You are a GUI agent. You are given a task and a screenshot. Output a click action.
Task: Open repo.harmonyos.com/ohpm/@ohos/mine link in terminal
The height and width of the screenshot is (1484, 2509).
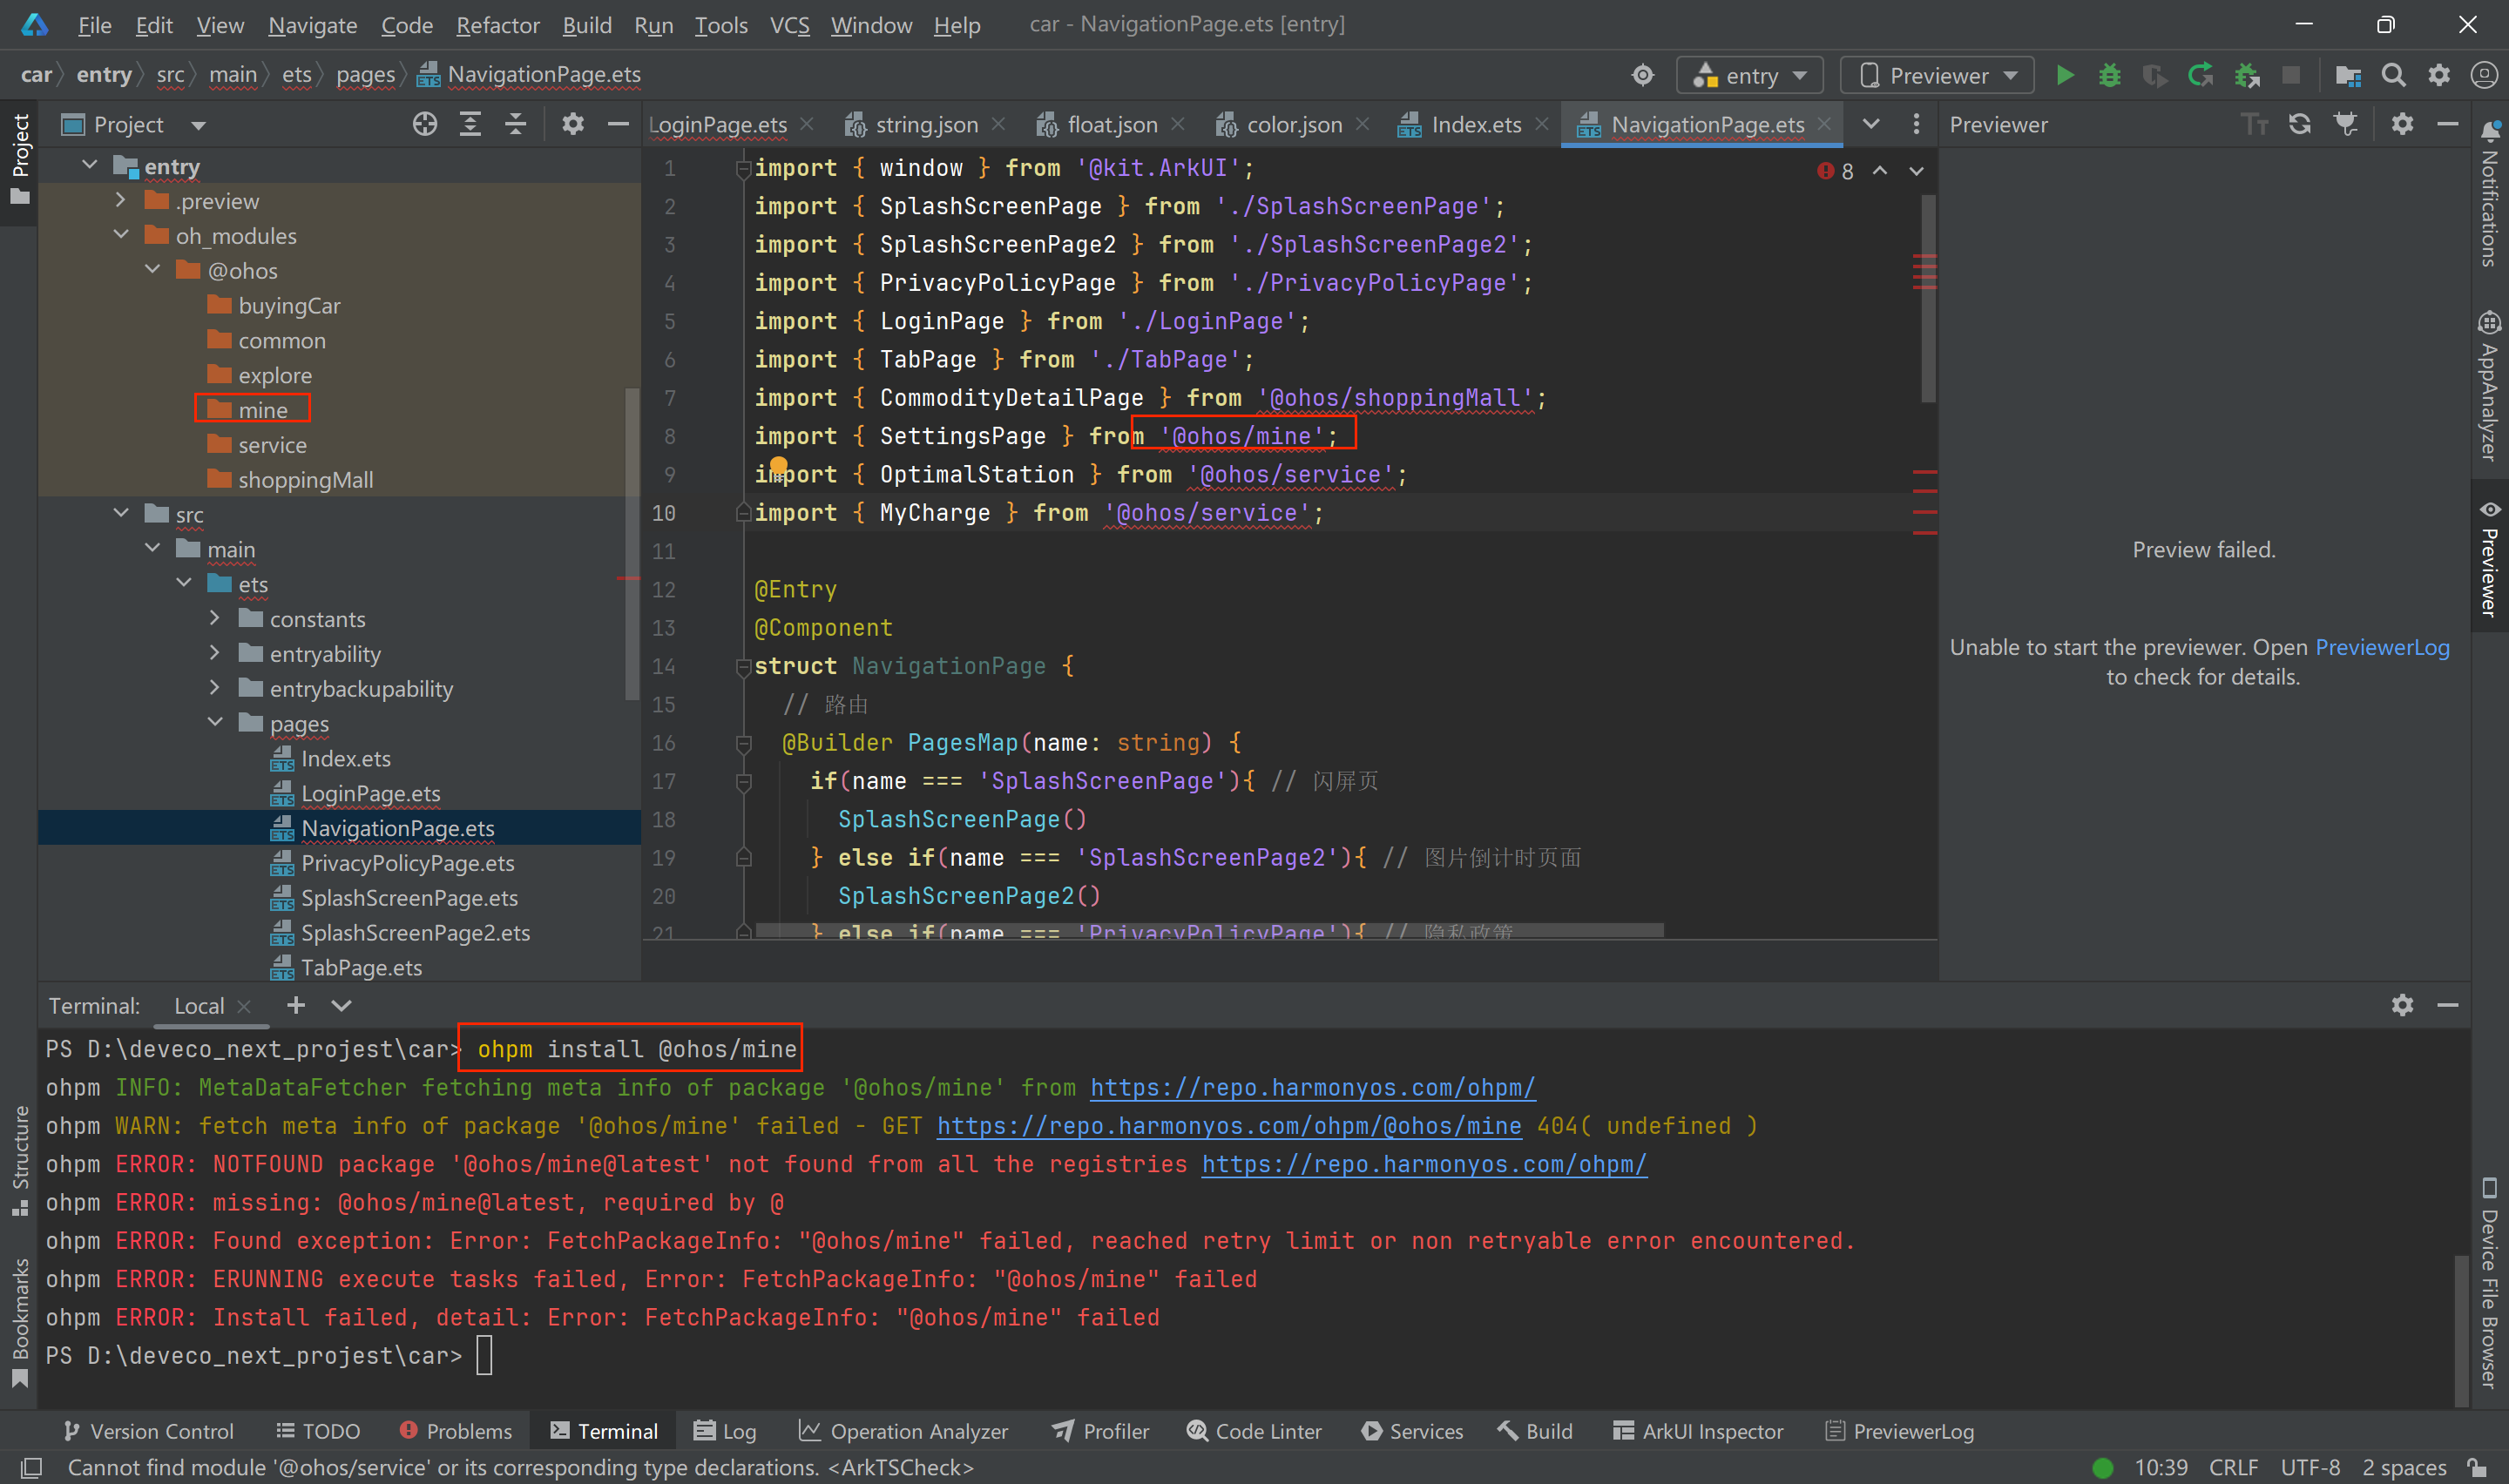tap(1229, 1126)
